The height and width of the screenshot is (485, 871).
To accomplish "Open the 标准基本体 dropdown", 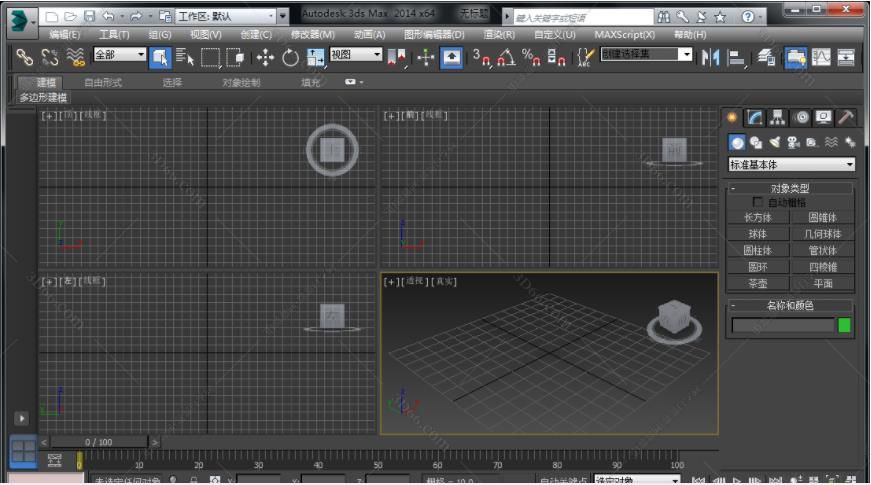I will 791,164.
